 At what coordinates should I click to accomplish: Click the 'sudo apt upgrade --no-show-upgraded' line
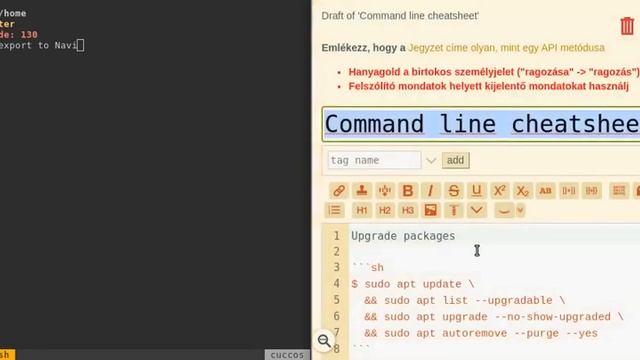tap(494, 316)
